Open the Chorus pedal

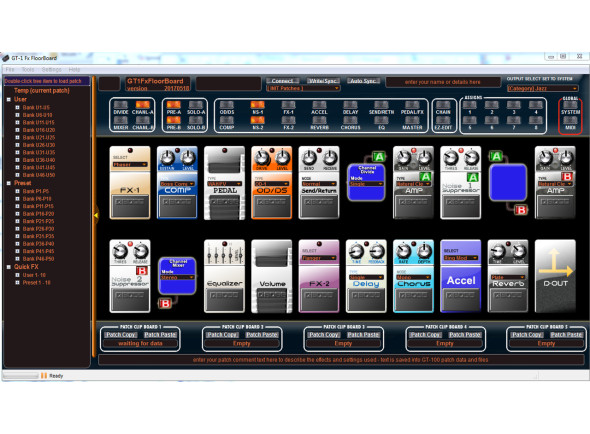click(413, 276)
